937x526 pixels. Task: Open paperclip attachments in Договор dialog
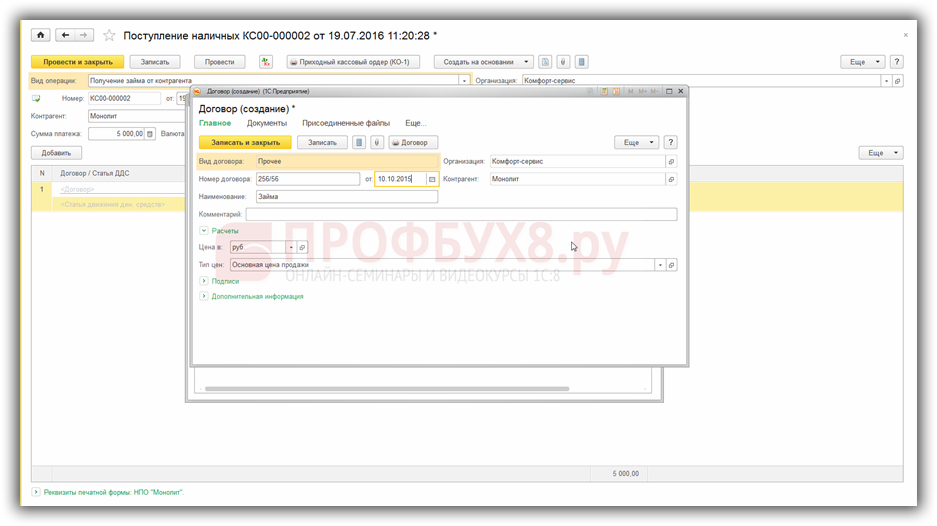[376, 142]
